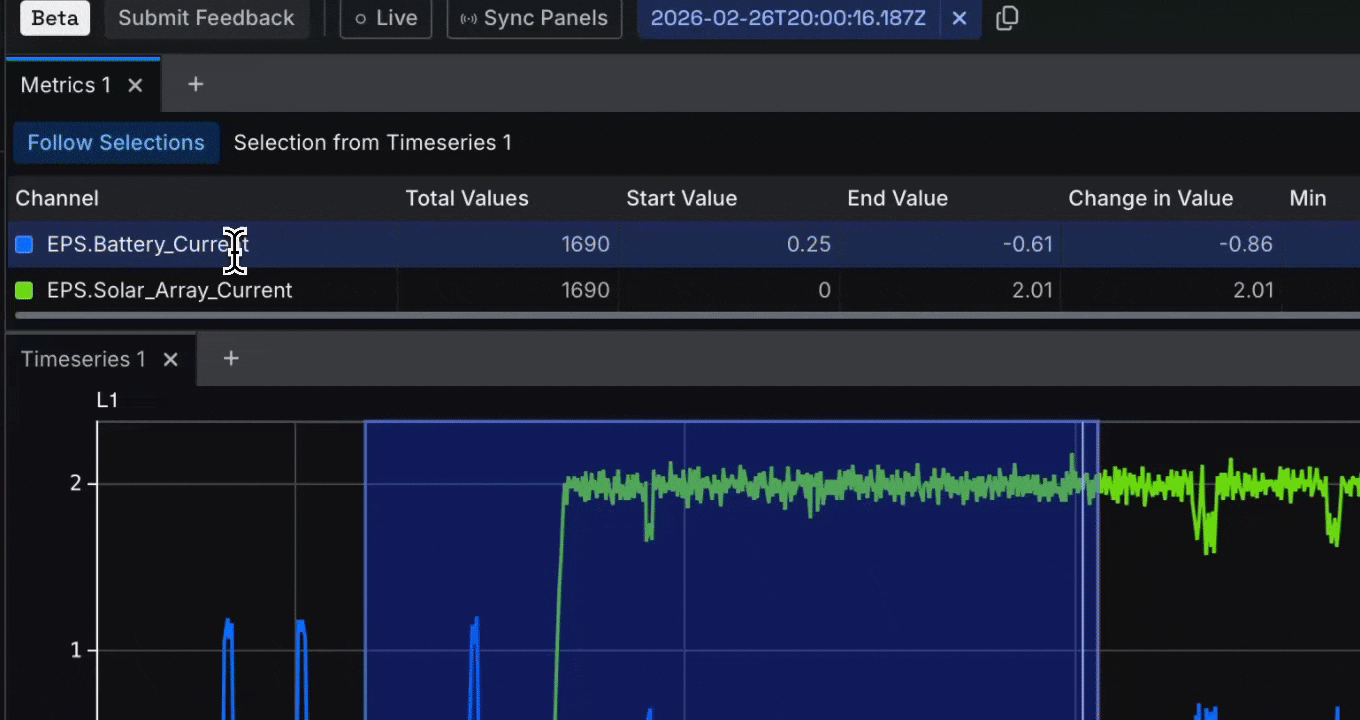Image resolution: width=1360 pixels, height=720 pixels.
Task: Click blue swatch for EPS.Battery_Current
Action: [24, 244]
